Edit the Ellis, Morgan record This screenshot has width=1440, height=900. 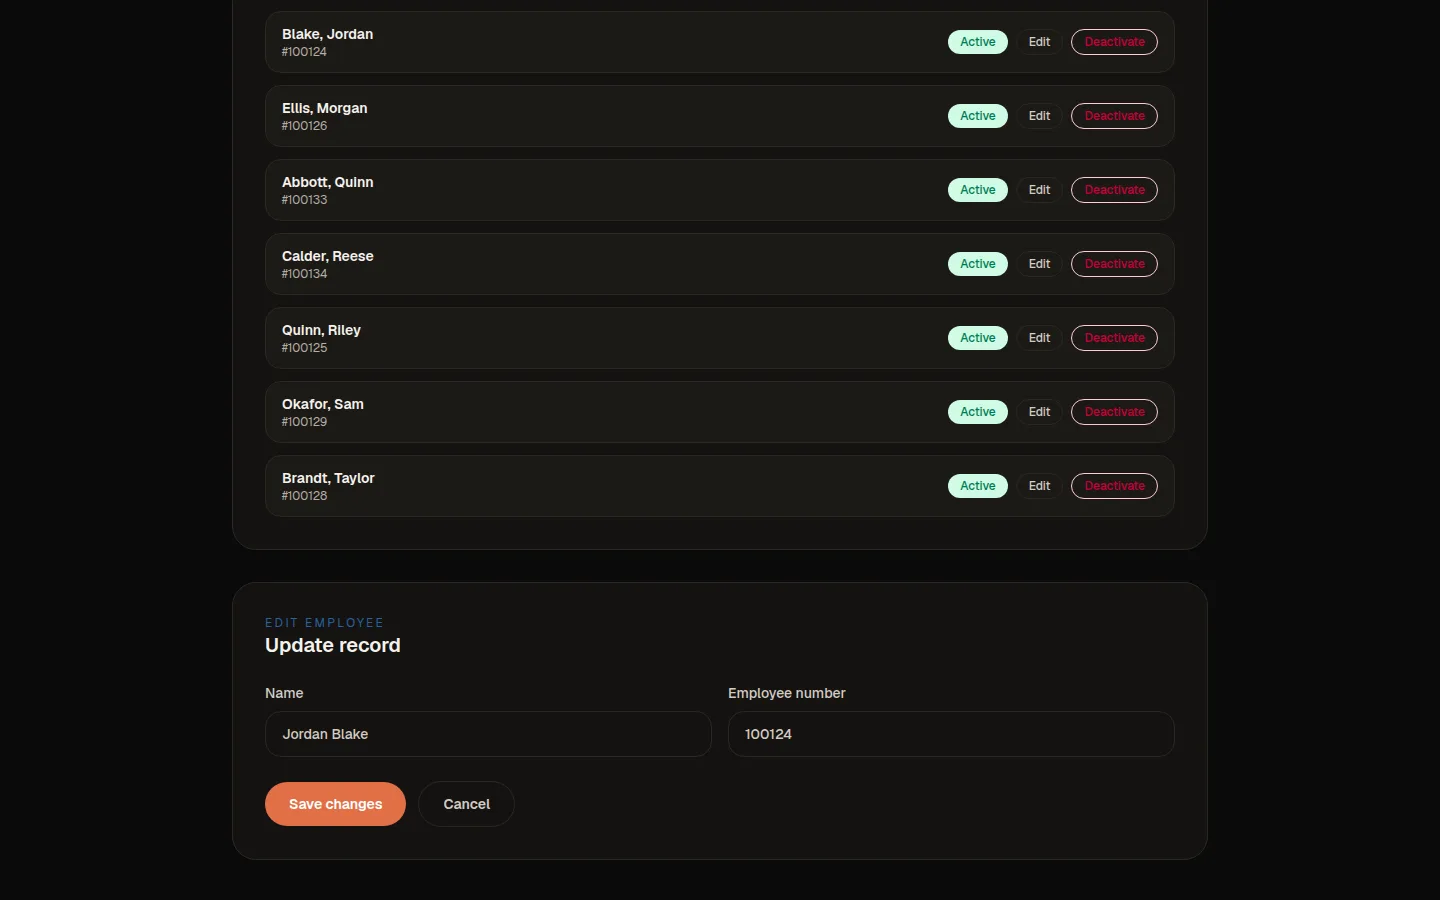[1039, 116]
